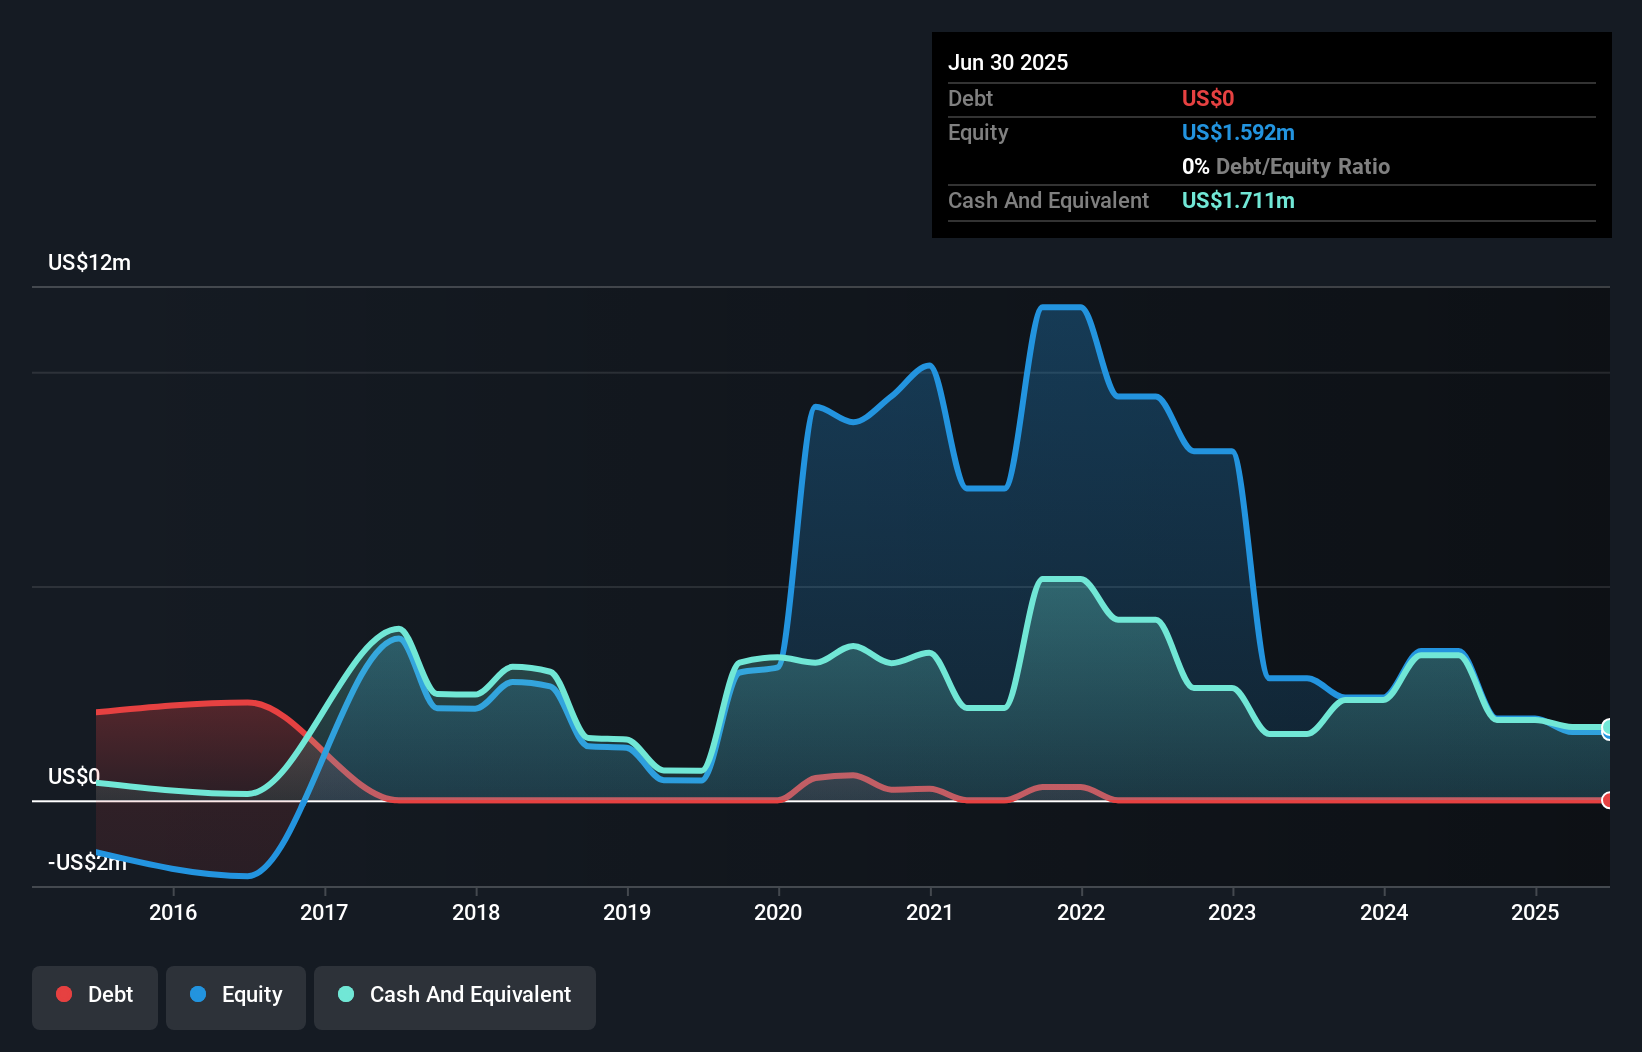The image size is (1642, 1052).
Task: Click the US$1.711m cash value
Action: [1238, 200]
